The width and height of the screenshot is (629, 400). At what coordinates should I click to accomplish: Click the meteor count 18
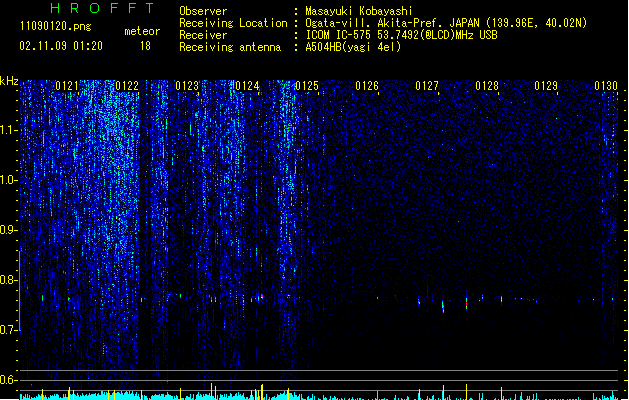(x=145, y=46)
